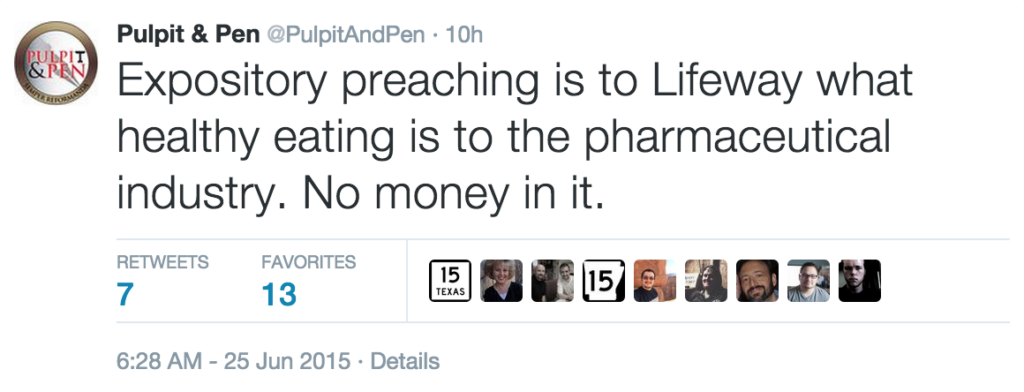1024x392 pixels.
Task: Click the 15 Texas highway sign avatar
Action: point(451,281)
